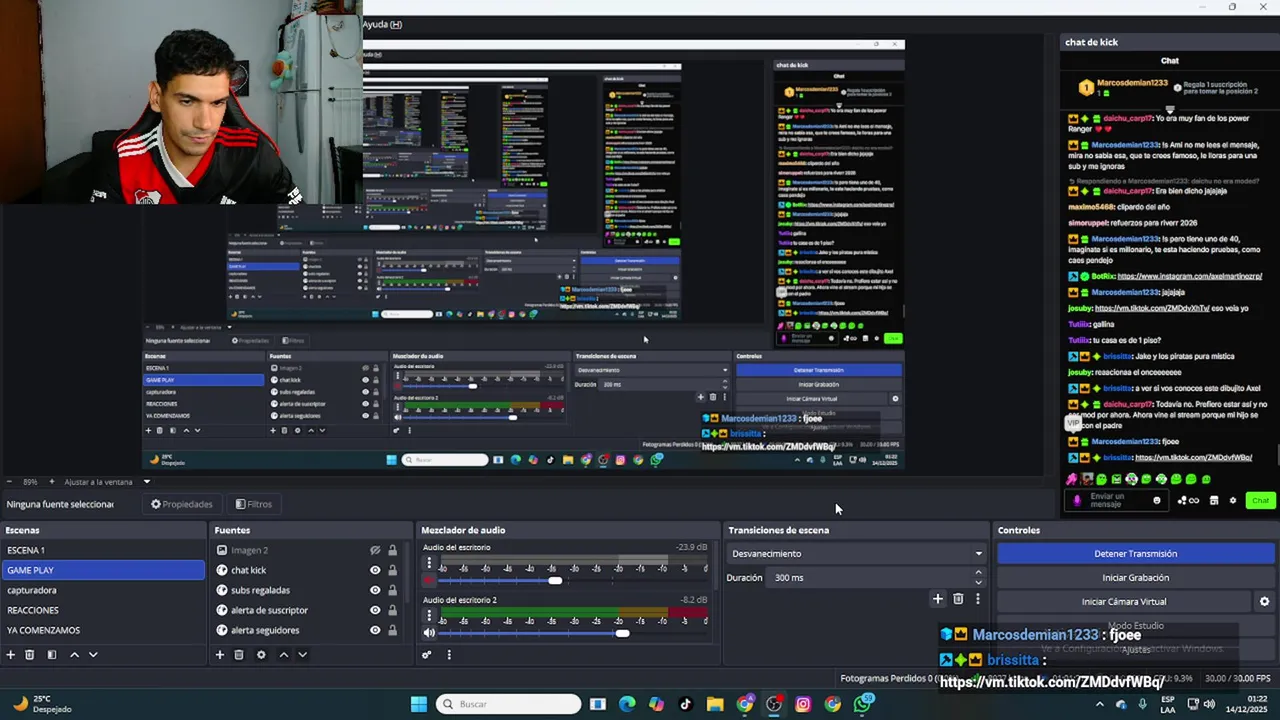Open options menu for Audio del escritorio 2
Screen dimensions: 1280x720
tap(429, 616)
